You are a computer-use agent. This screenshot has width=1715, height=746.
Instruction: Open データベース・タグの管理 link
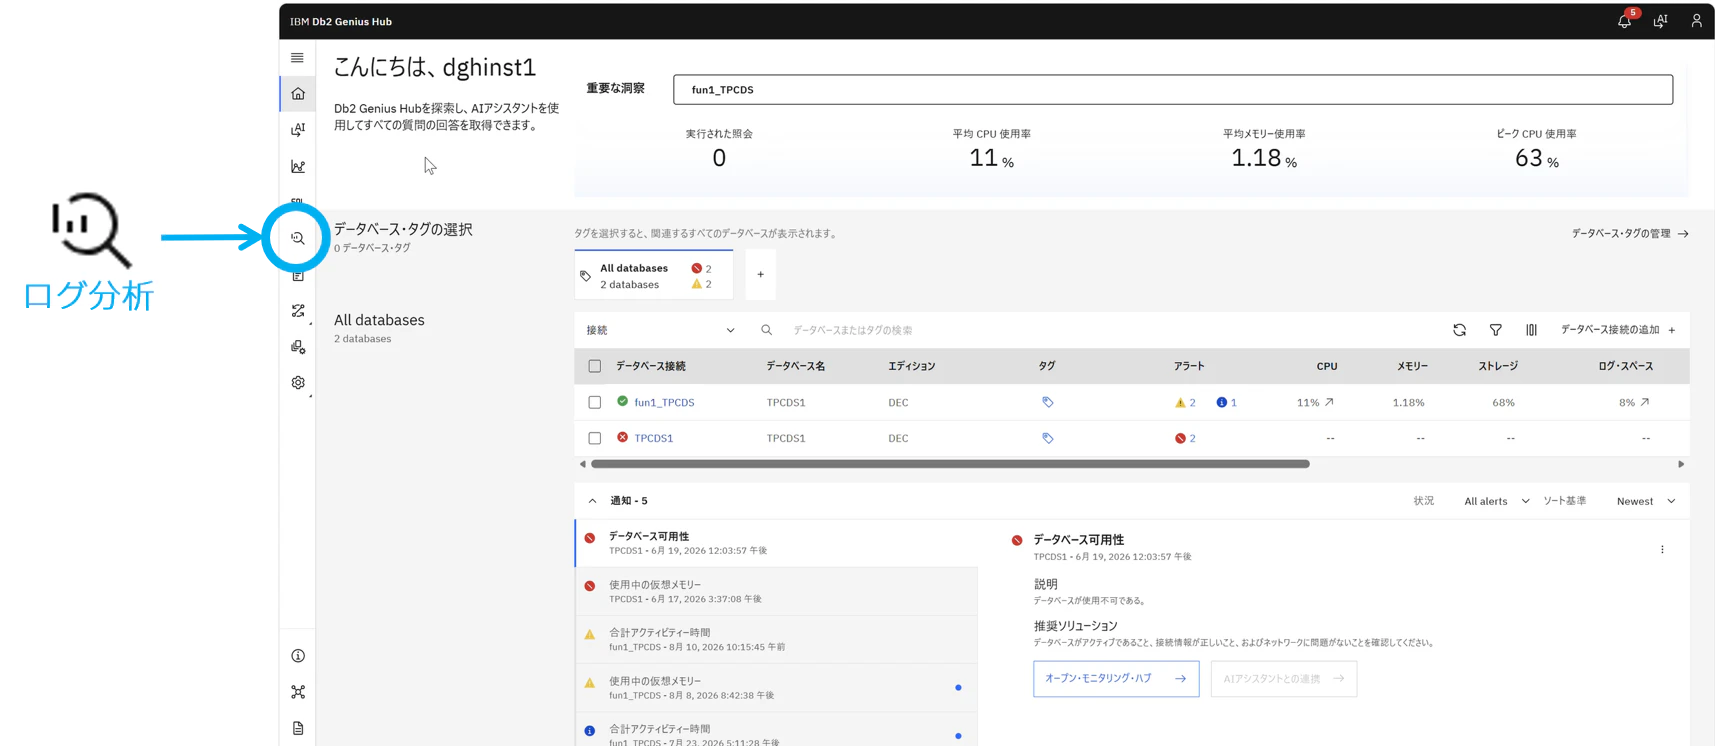(1630, 234)
